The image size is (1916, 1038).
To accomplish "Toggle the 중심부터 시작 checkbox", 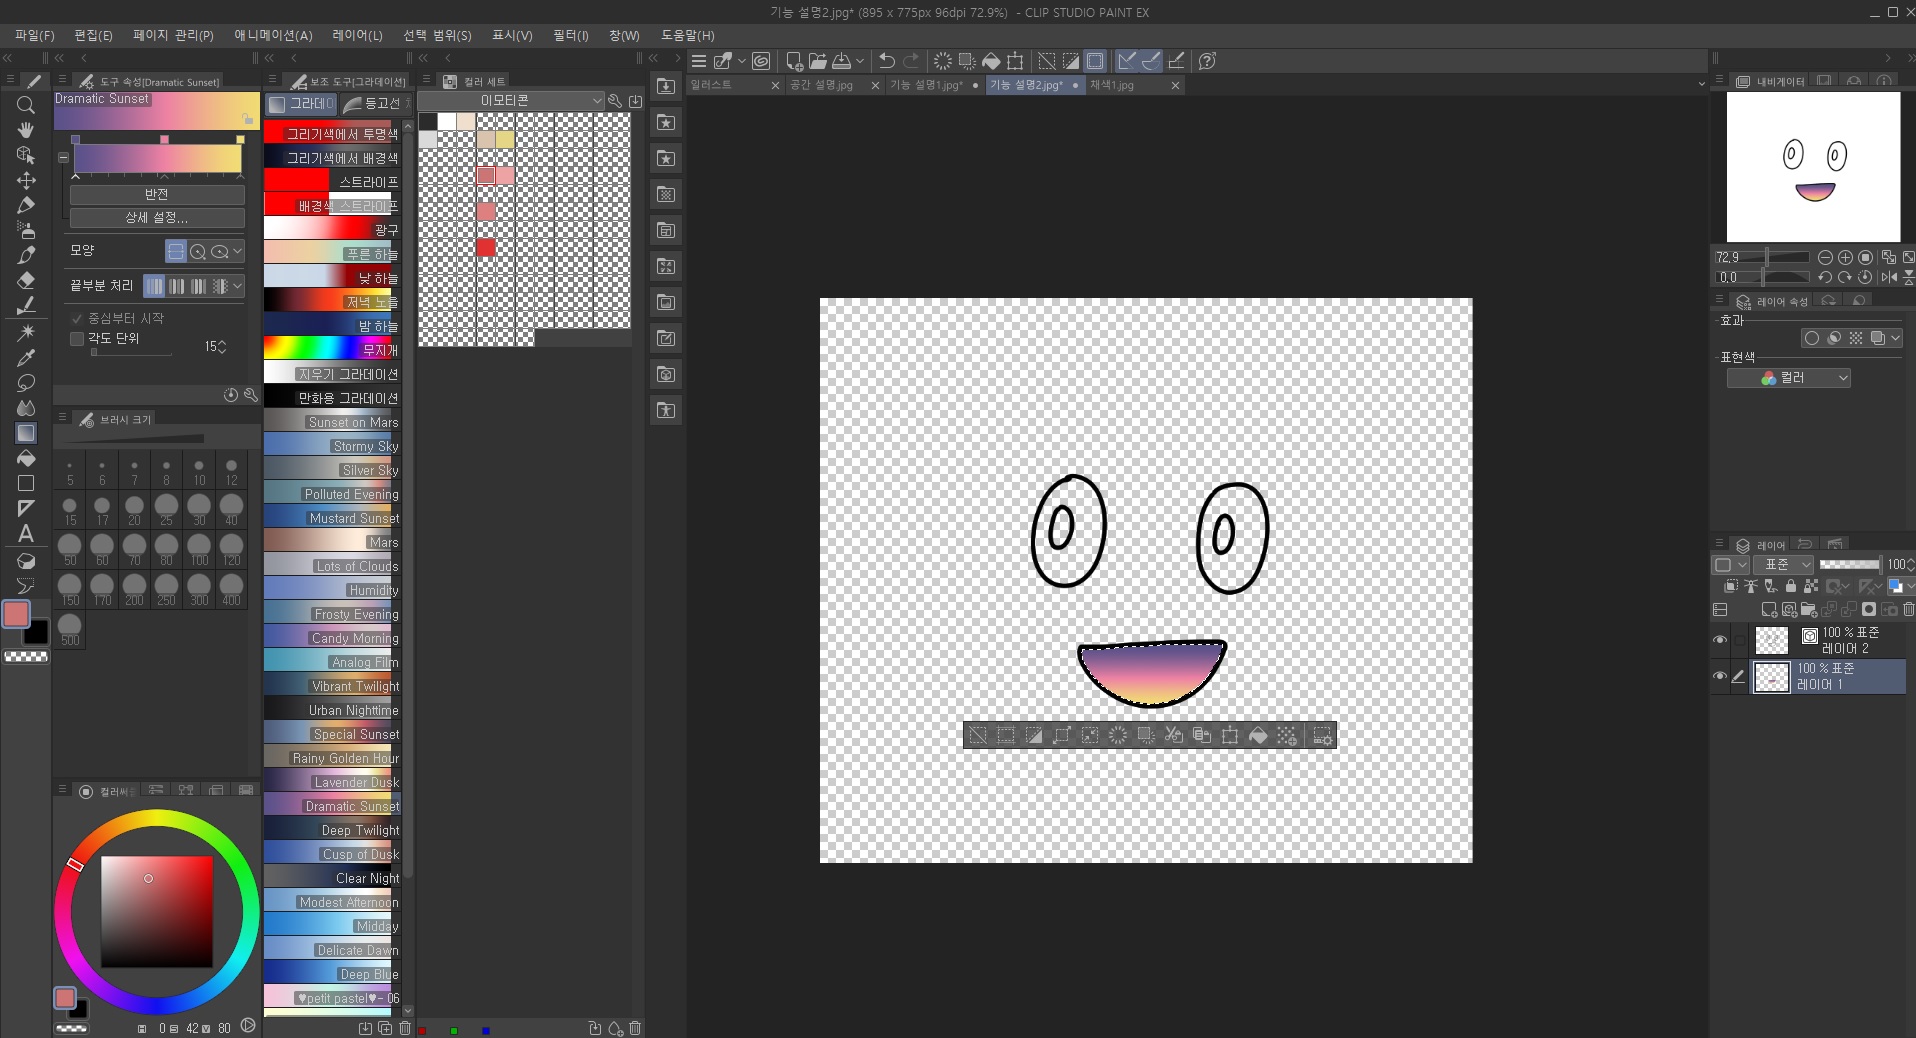I will coord(77,318).
